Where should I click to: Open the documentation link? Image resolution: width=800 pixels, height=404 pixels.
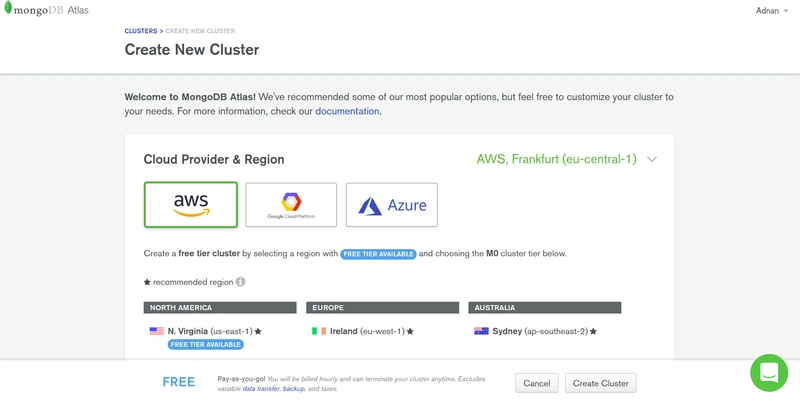tap(347, 111)
